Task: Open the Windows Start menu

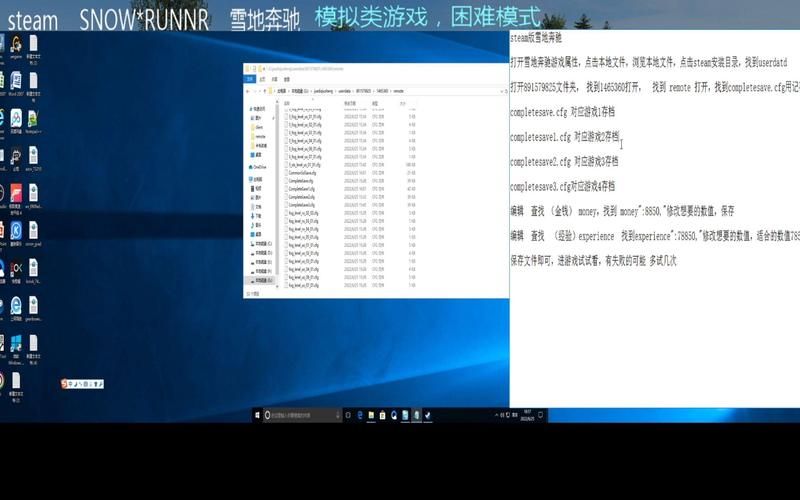Action: (257, 415)
